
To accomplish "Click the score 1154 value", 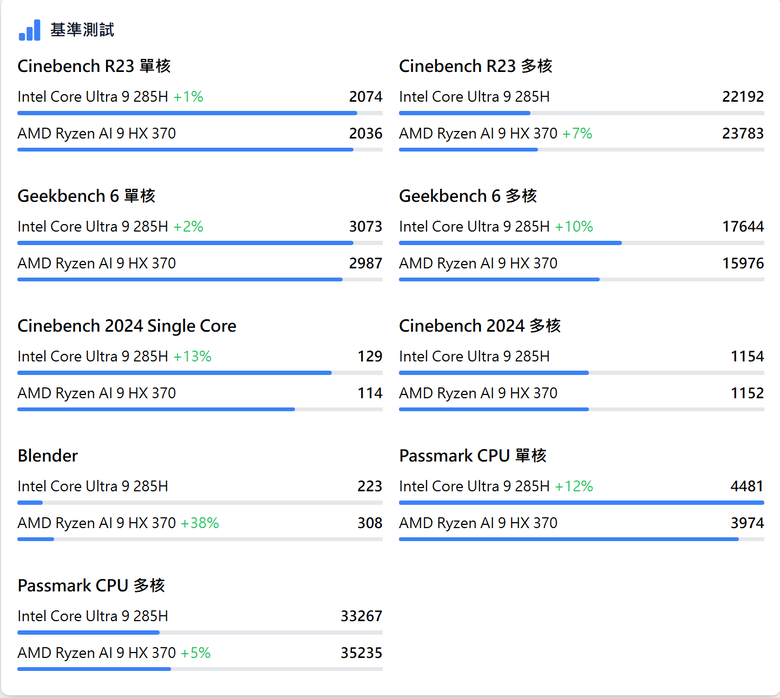I will pos(747,356).
